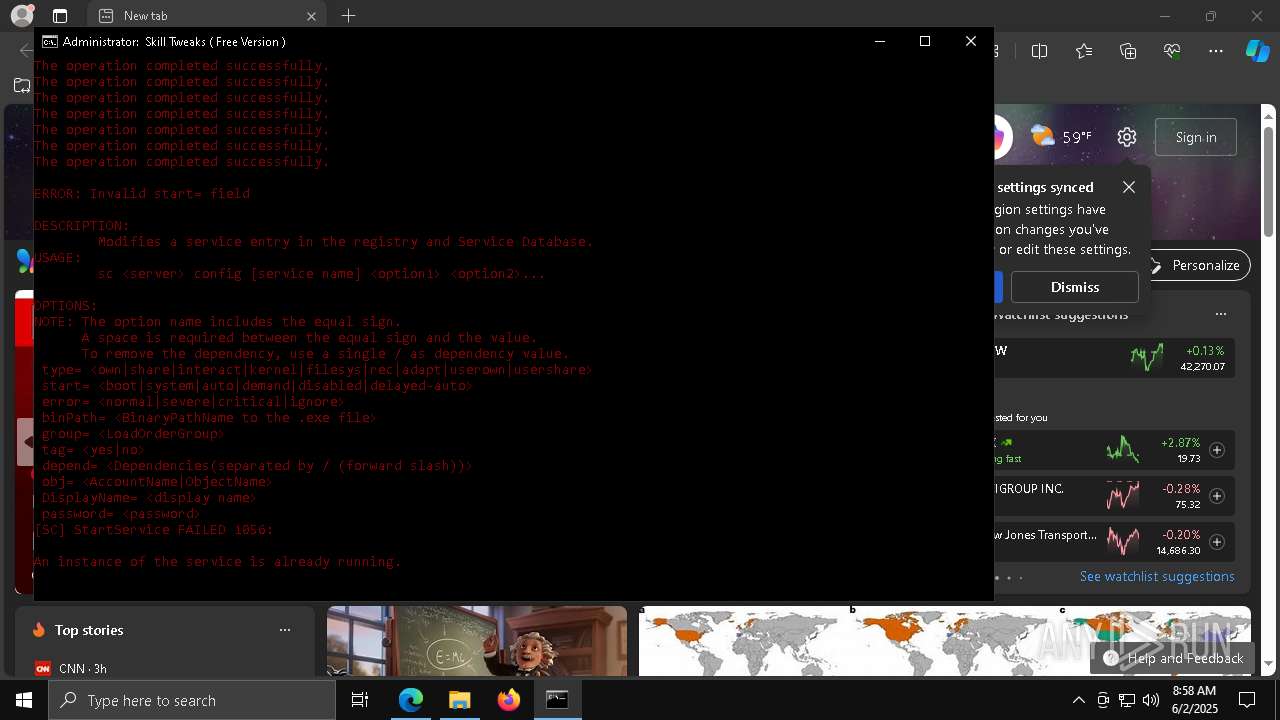Open Edge split screen icon

coord(1039,51)
